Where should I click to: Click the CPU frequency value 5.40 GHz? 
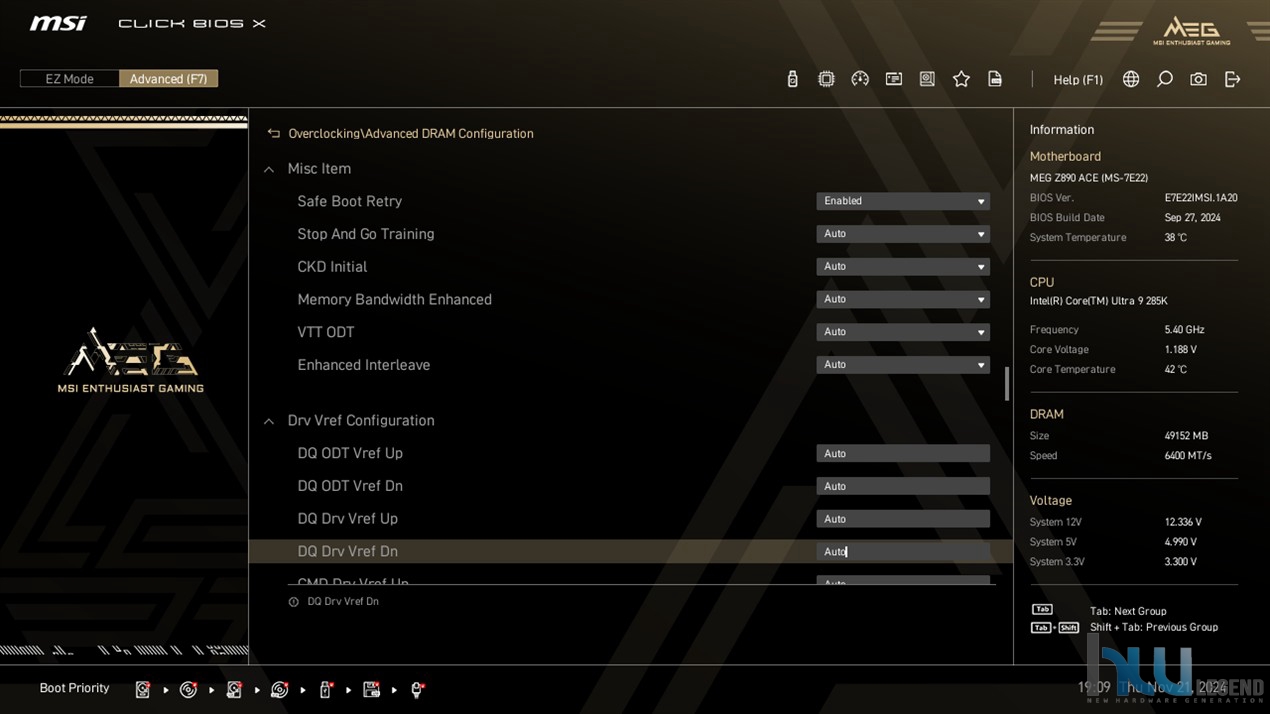(x=1184, y=330)
